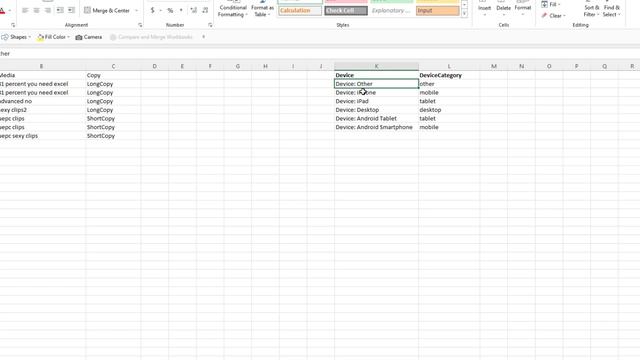Select cell 'Device: iPad'
This screenshot has height=360, width=640.
click(x=376, y=101)
